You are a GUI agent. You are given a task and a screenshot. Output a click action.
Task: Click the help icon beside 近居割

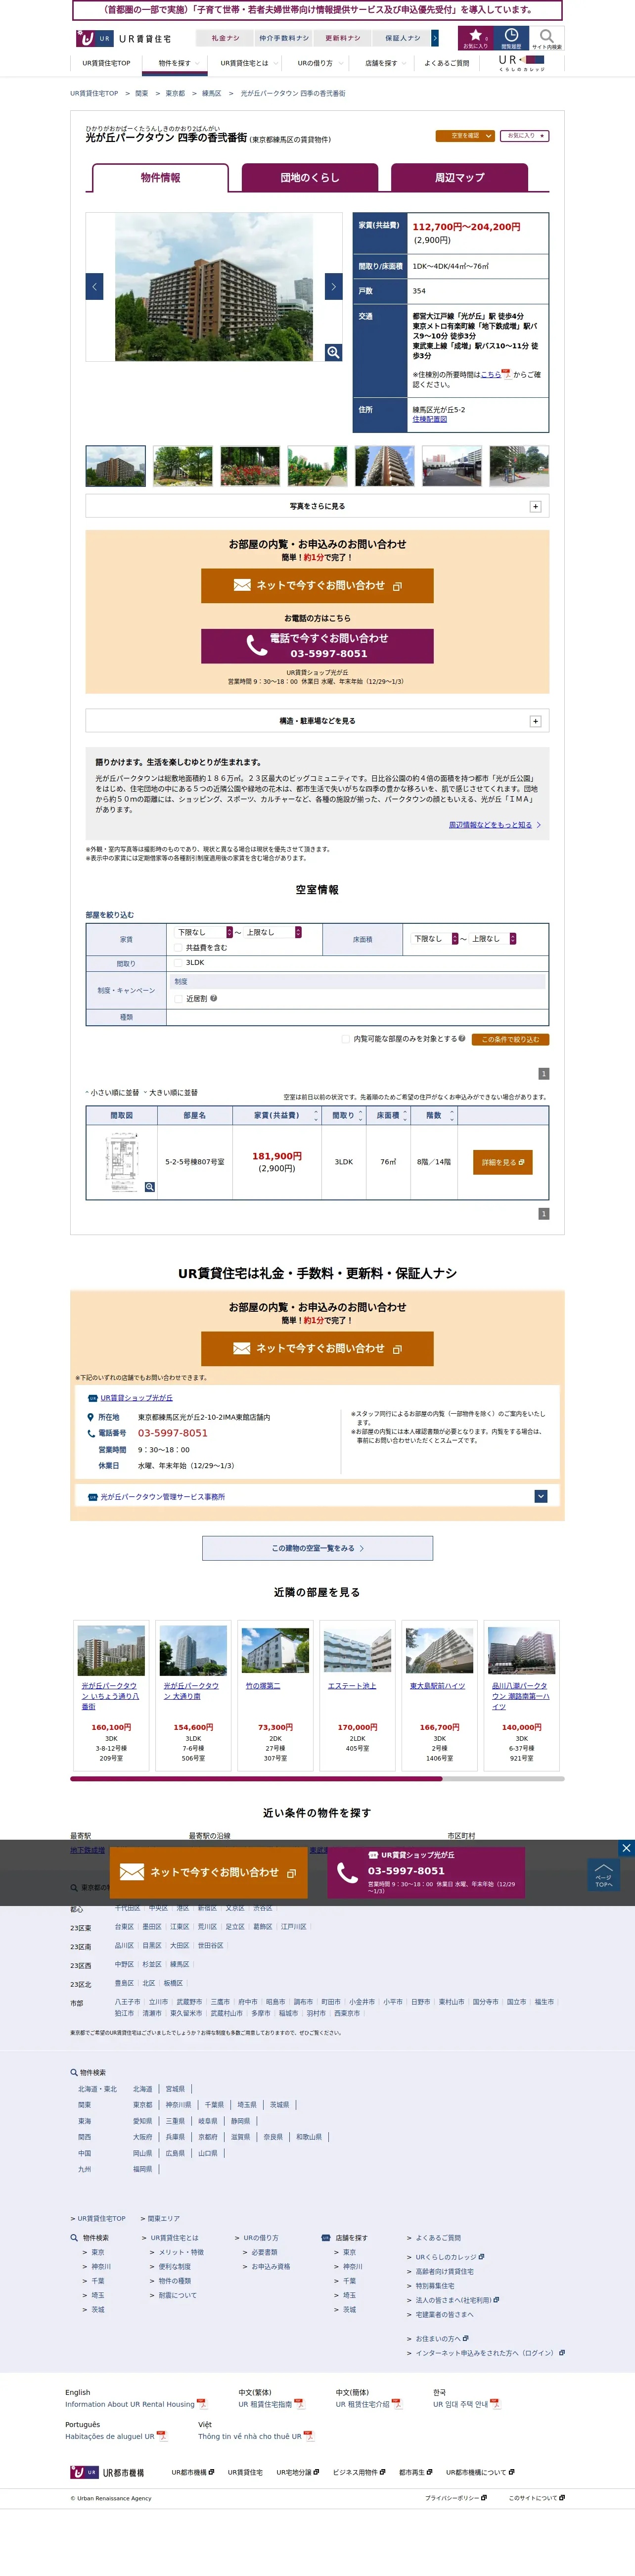pyautogui.click(x=213, y=998)
